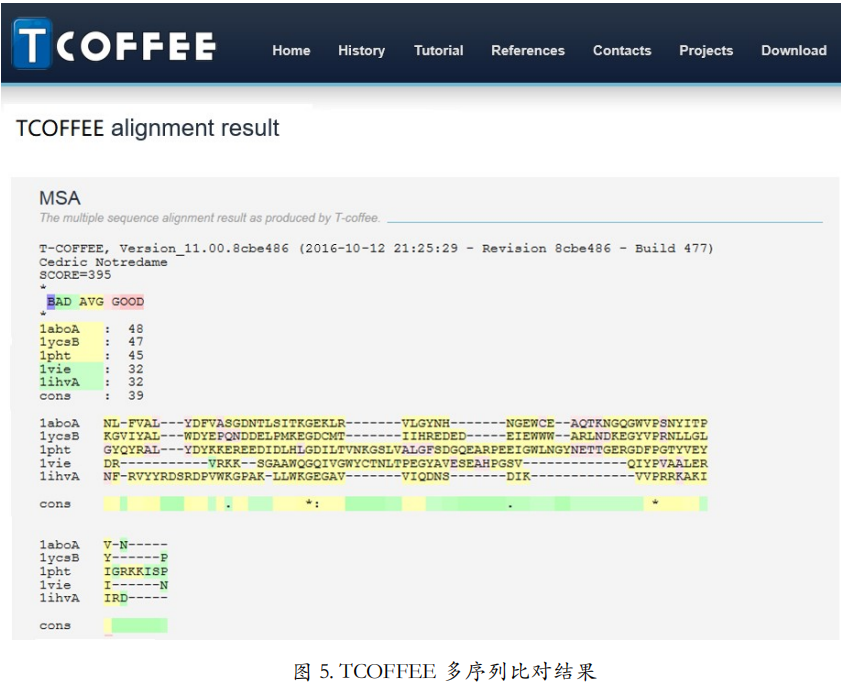
Task: Click the 1pht sequence starting GYQYRAL
Action: tap(405, 449)
